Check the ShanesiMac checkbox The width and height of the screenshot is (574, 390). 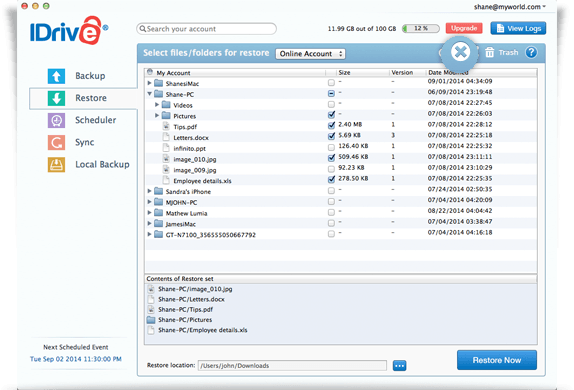(x=331, y=83)
